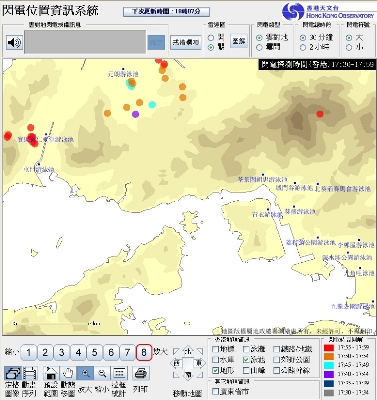The width and height of the screenshot is (377, 400).
Task: Click the speaker sound alert icon
Action: 14,43
